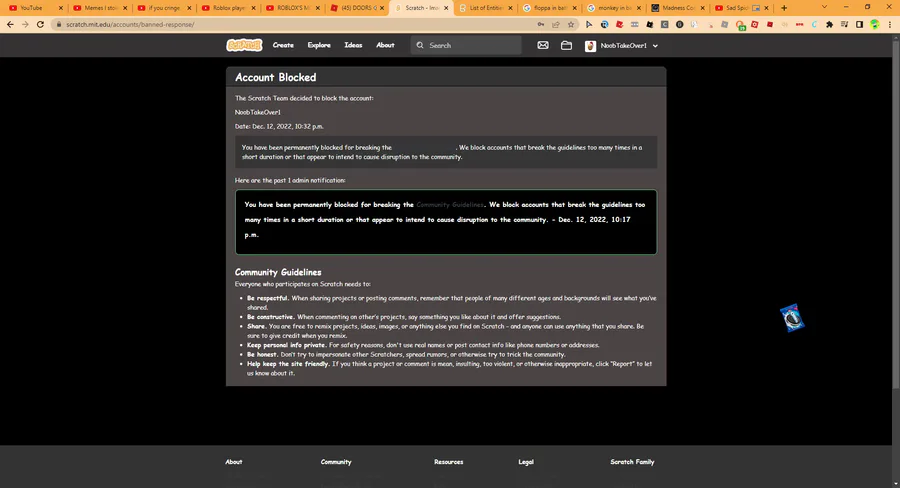Open the media controls playlist icon
Image resolution: width=900 pixels, height=488 pixels.
pos(844,25)
